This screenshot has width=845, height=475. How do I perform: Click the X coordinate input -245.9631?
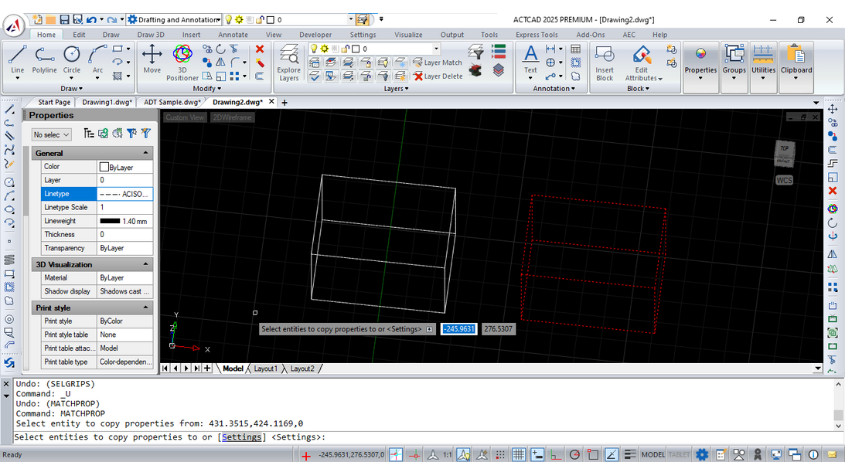(x=459, y=329)
